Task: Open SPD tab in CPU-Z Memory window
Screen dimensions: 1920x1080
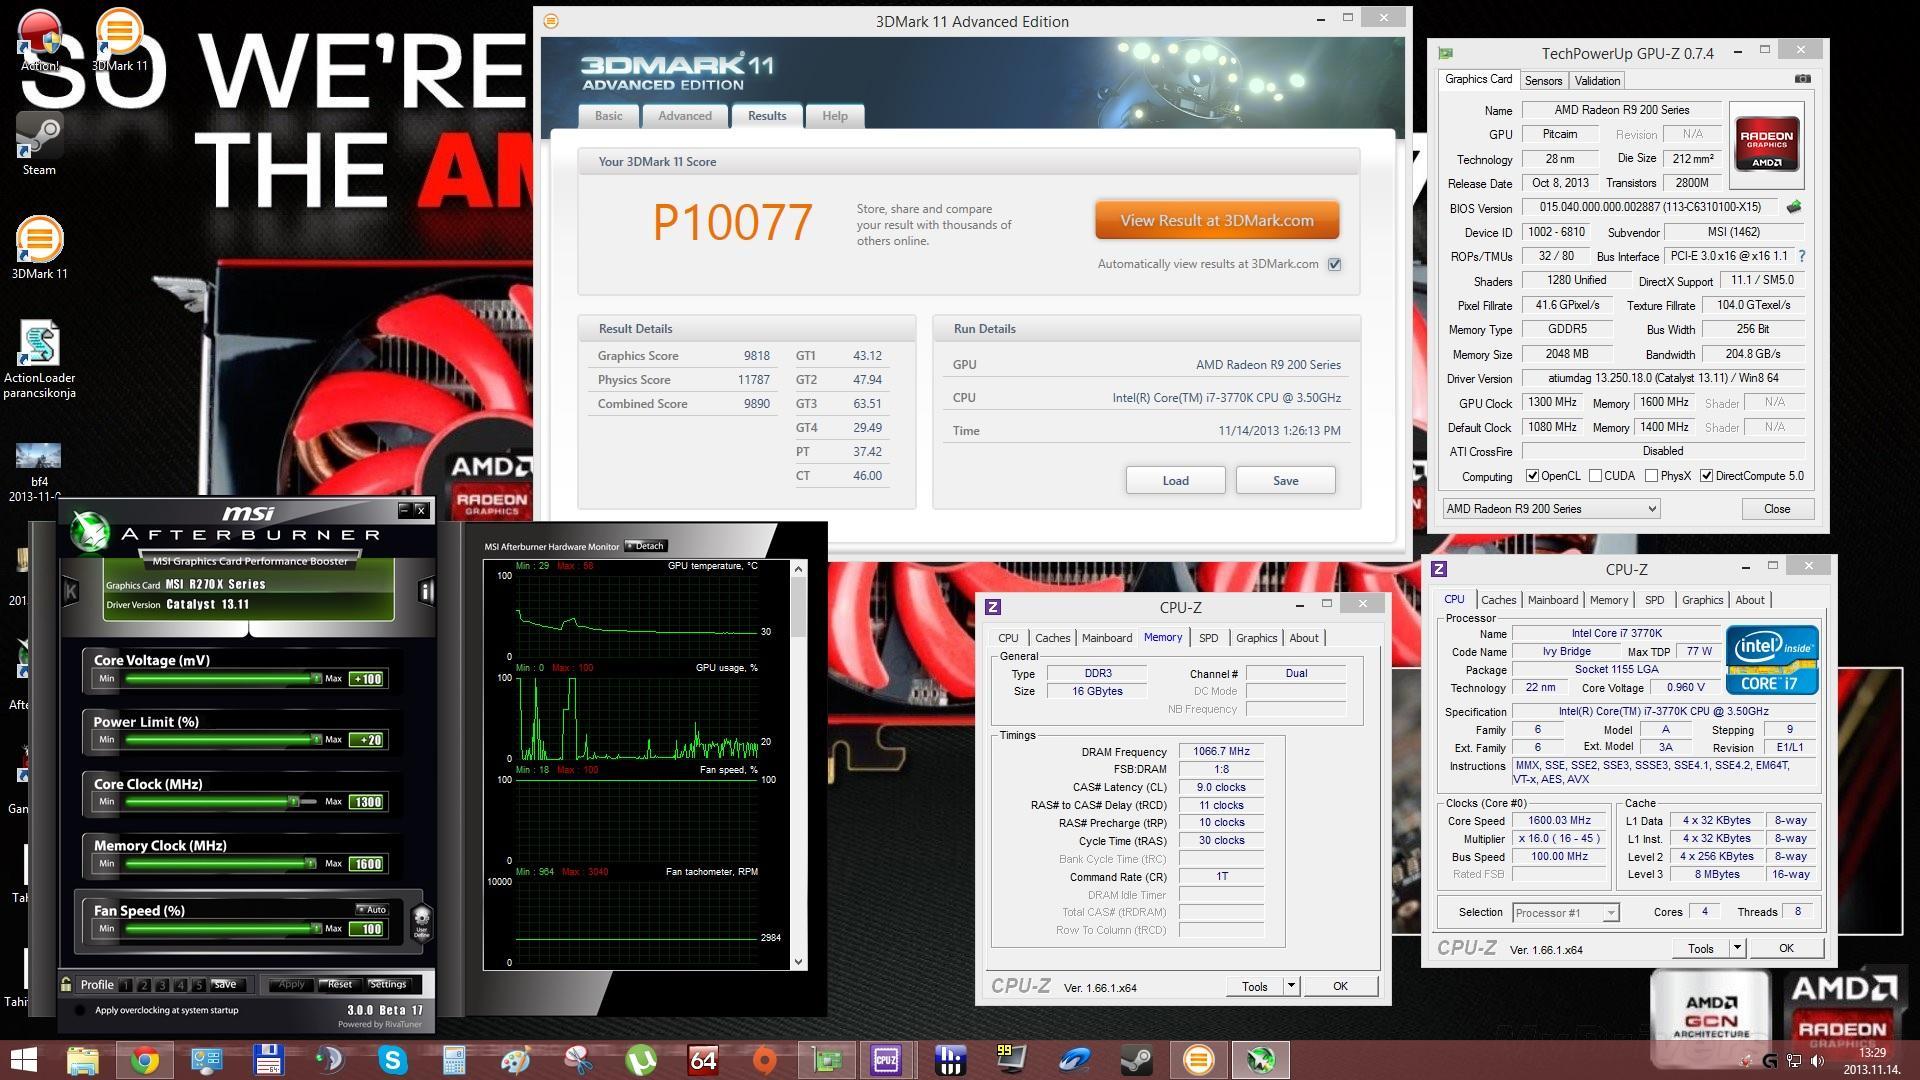Action: tap(1208, 638)
